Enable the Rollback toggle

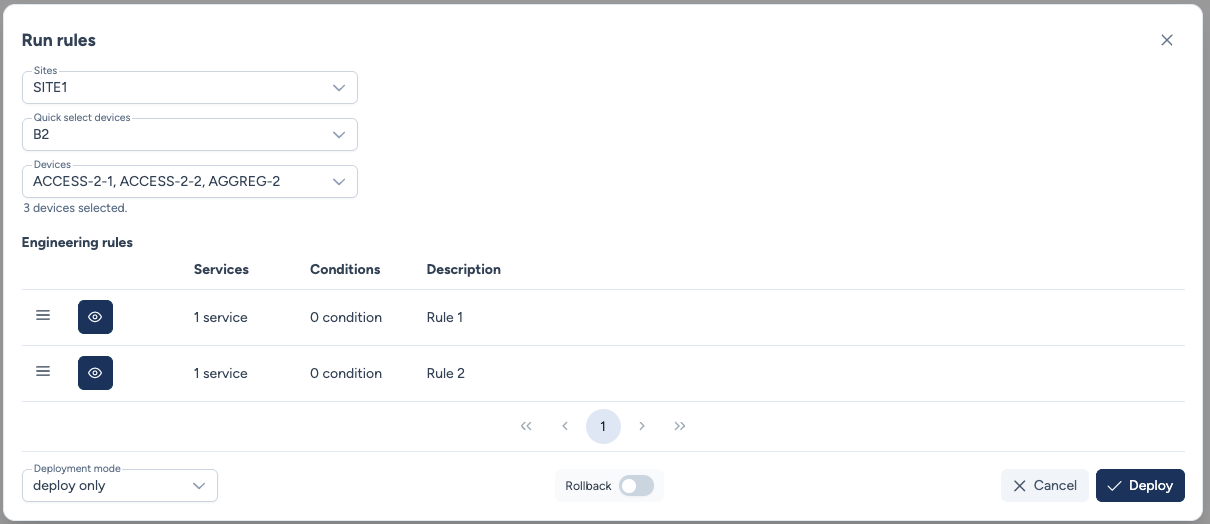(636, 486)
